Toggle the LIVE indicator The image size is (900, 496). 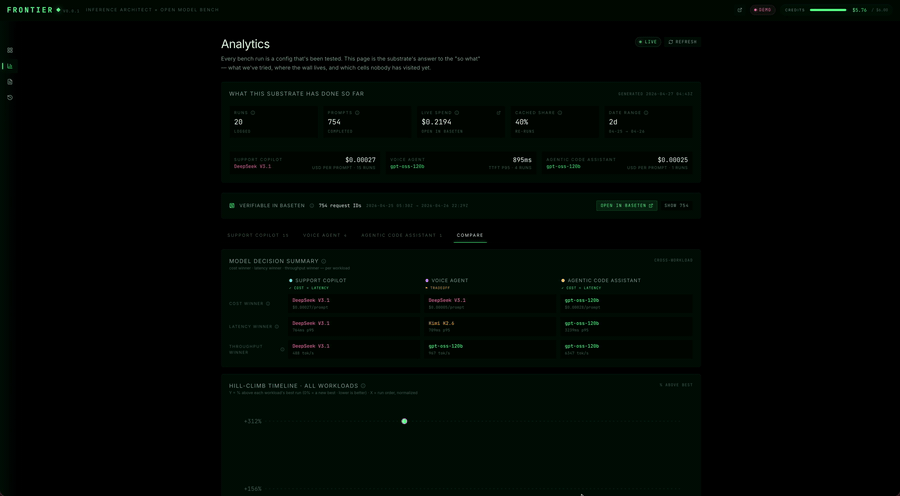(x=648, y=42)
